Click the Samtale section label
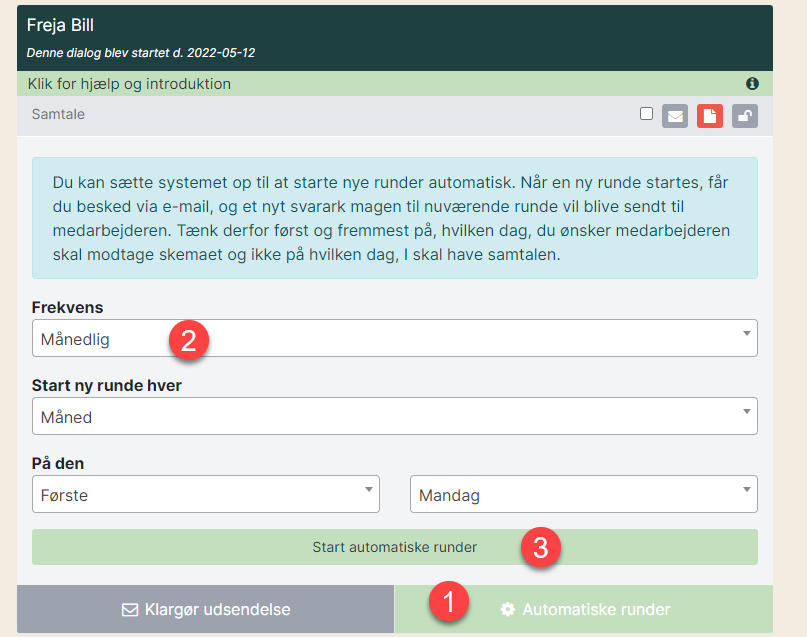 [58, 115]
